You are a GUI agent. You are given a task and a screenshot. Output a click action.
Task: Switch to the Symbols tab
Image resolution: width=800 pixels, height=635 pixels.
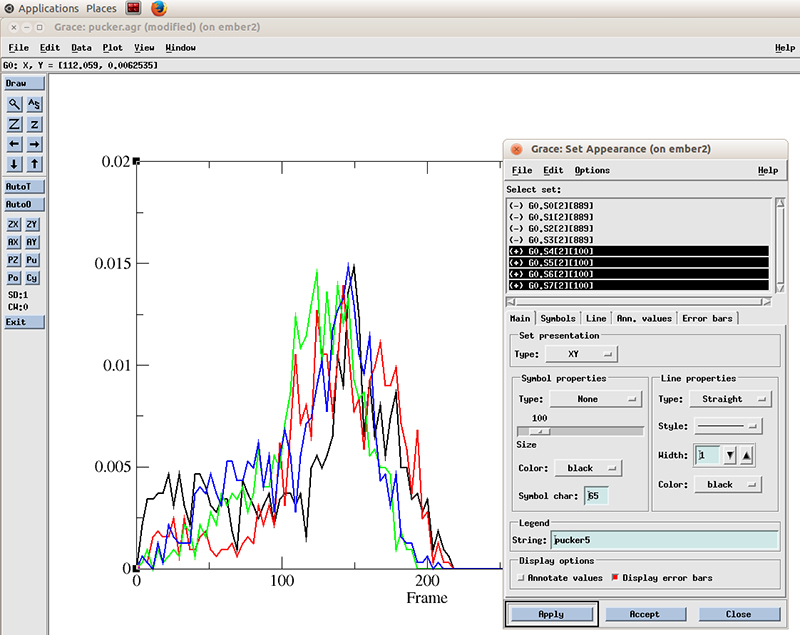(559, 318)
